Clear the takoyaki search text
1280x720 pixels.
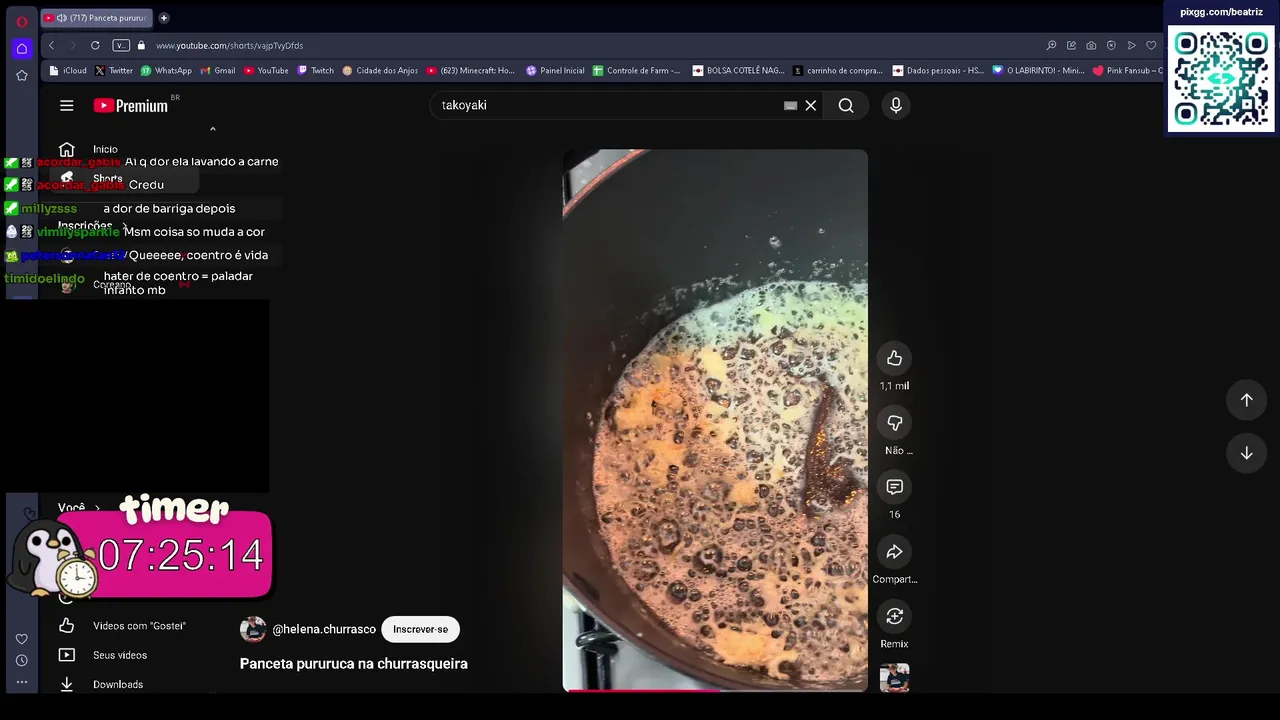(811, 105)
